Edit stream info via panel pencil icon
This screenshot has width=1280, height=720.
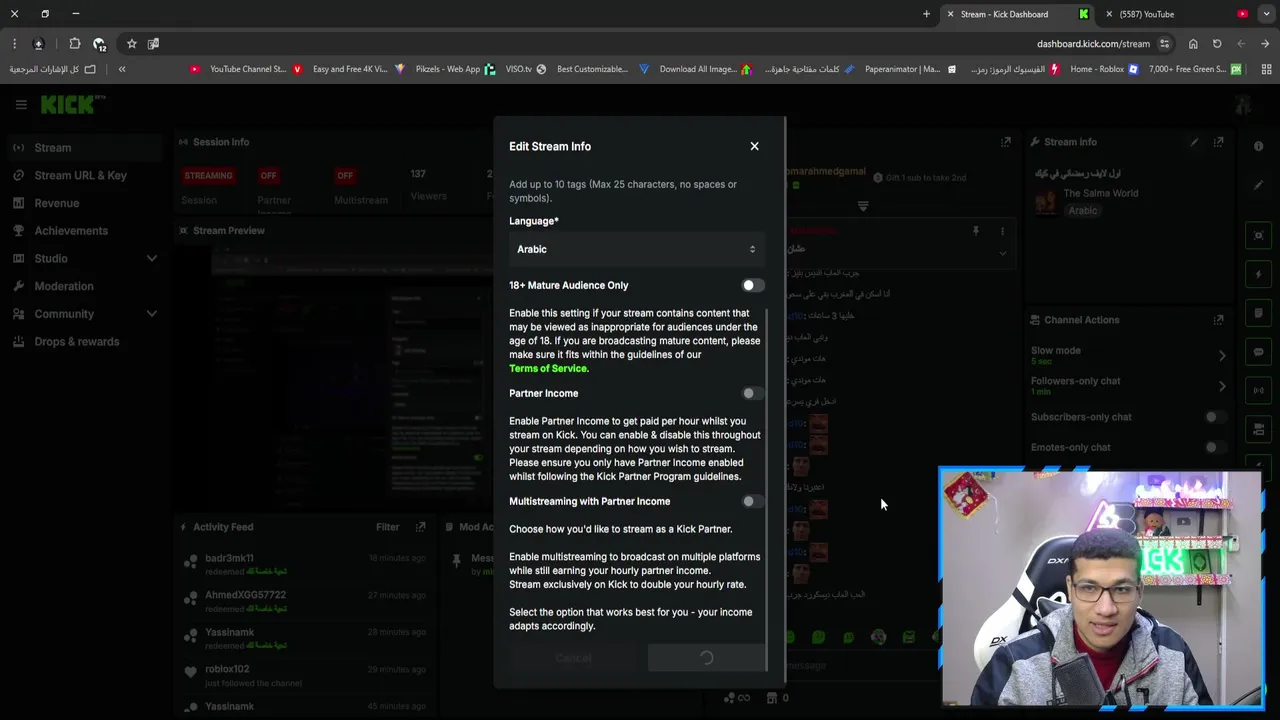[1194, 142]
